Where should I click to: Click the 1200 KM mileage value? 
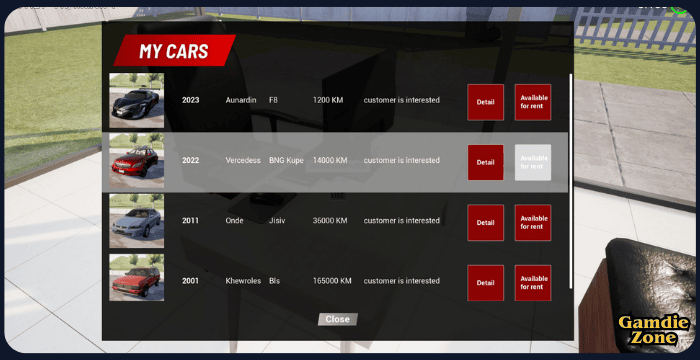[328, 100]
